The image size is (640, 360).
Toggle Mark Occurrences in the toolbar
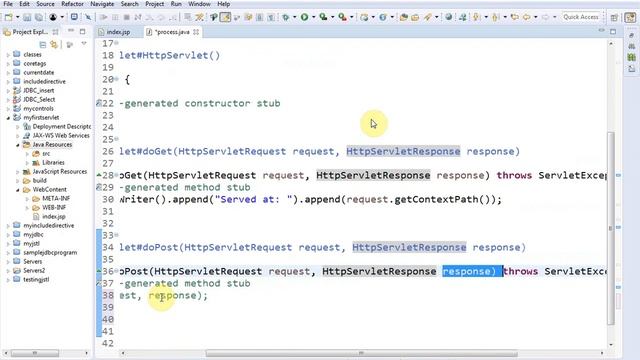[225, 17]
